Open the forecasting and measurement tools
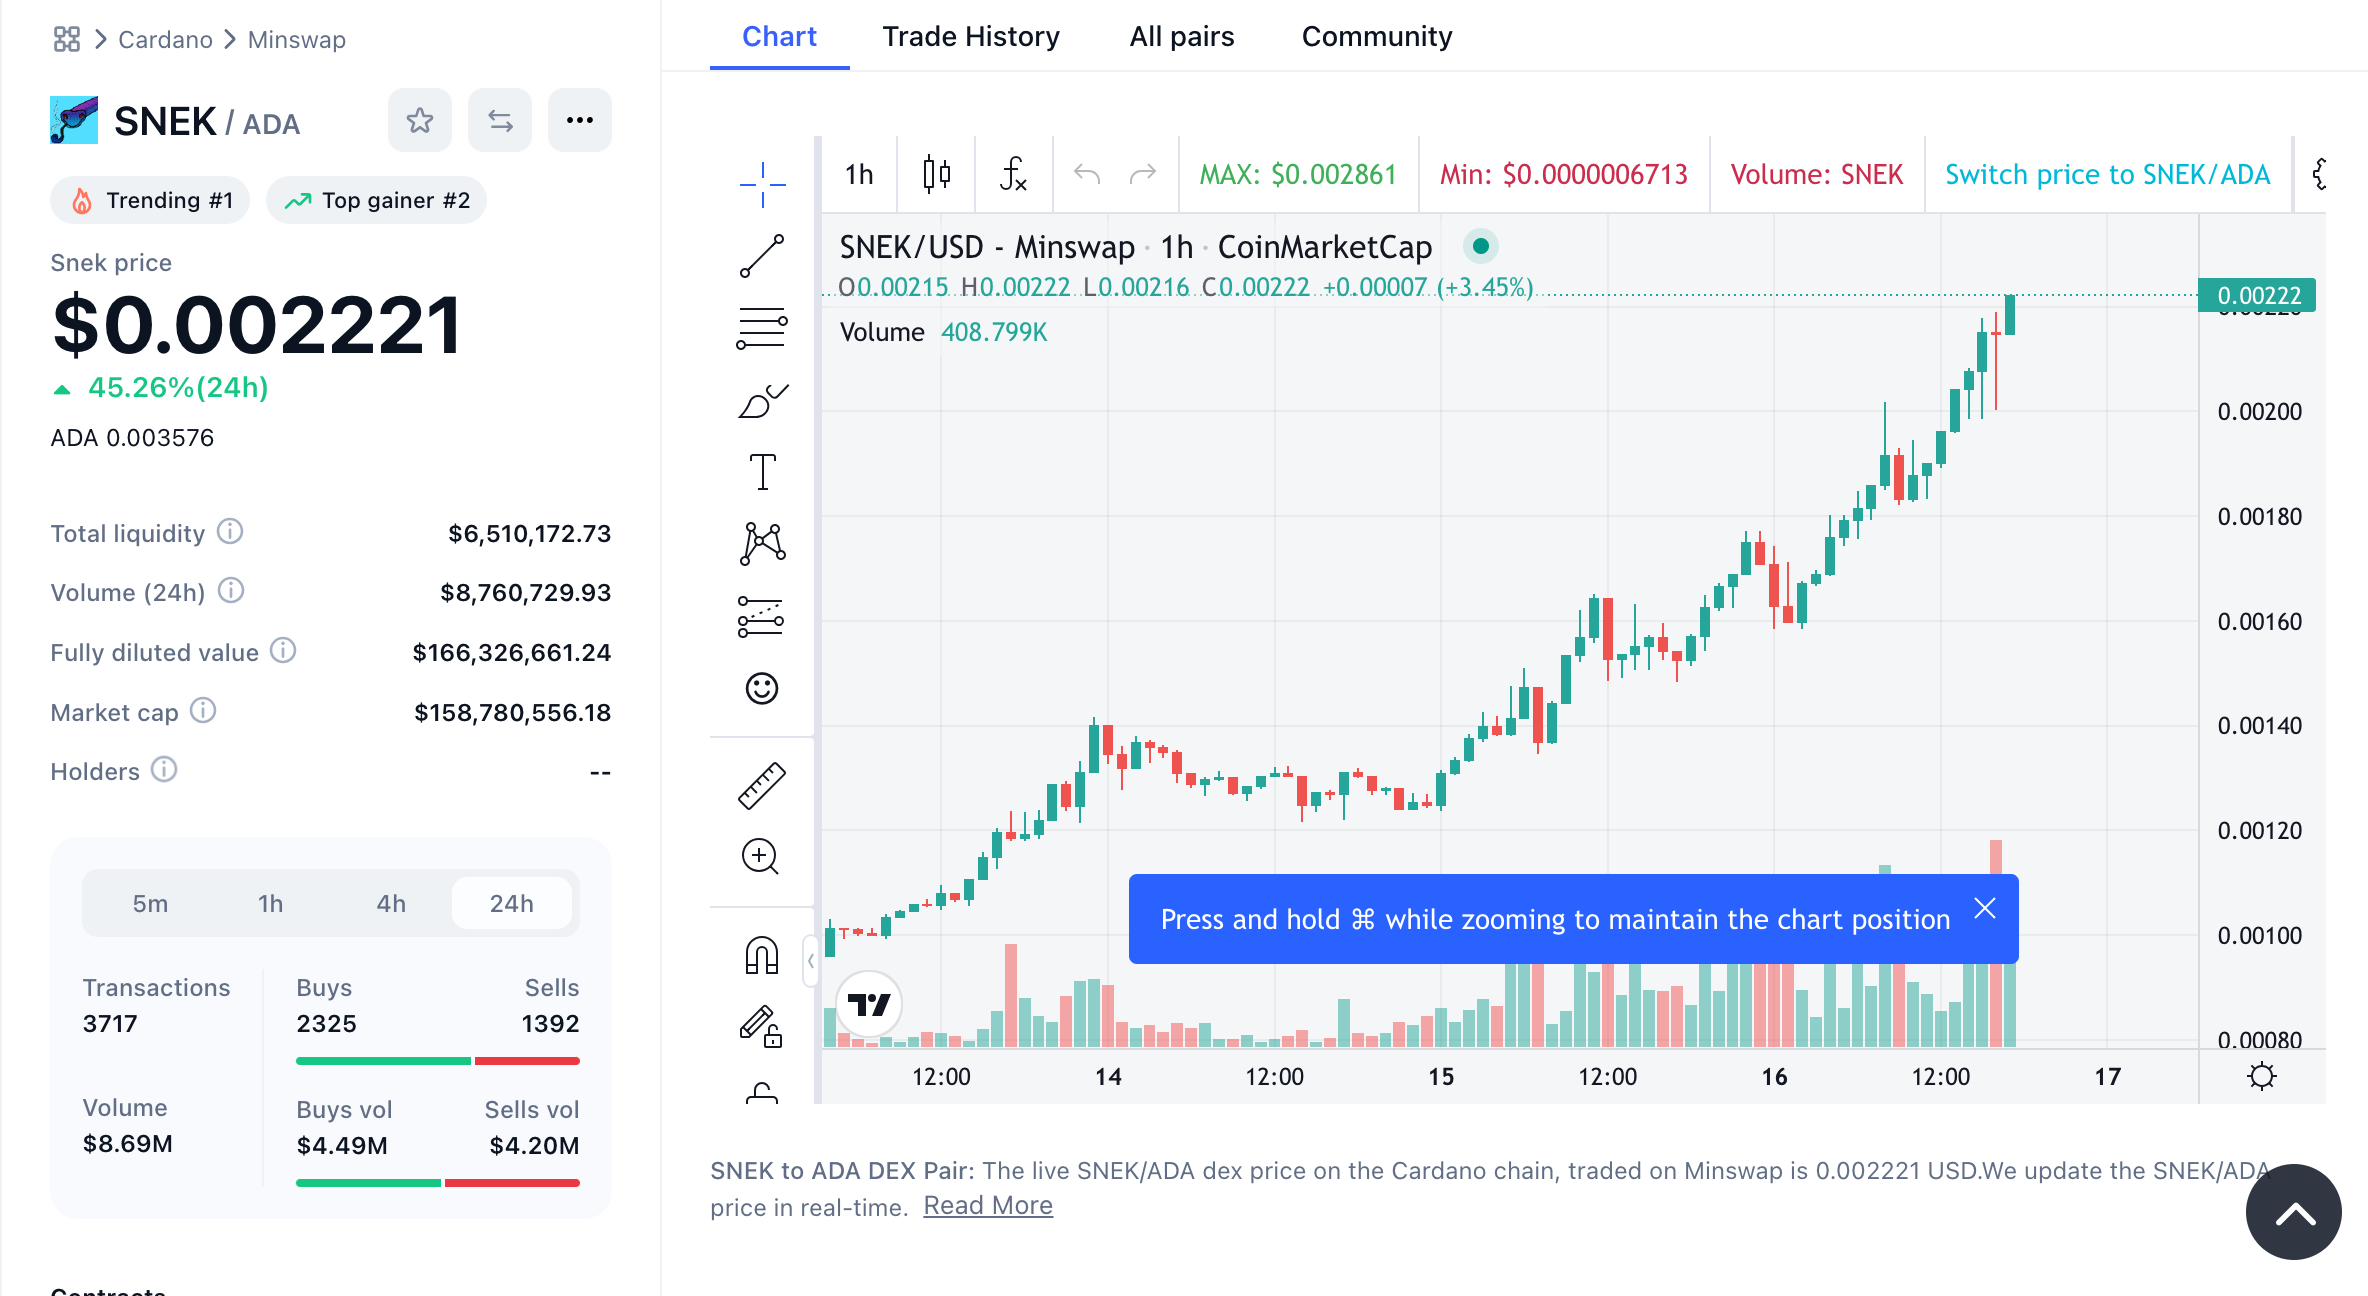2368x1296 pixels. [x=761, y=616]
